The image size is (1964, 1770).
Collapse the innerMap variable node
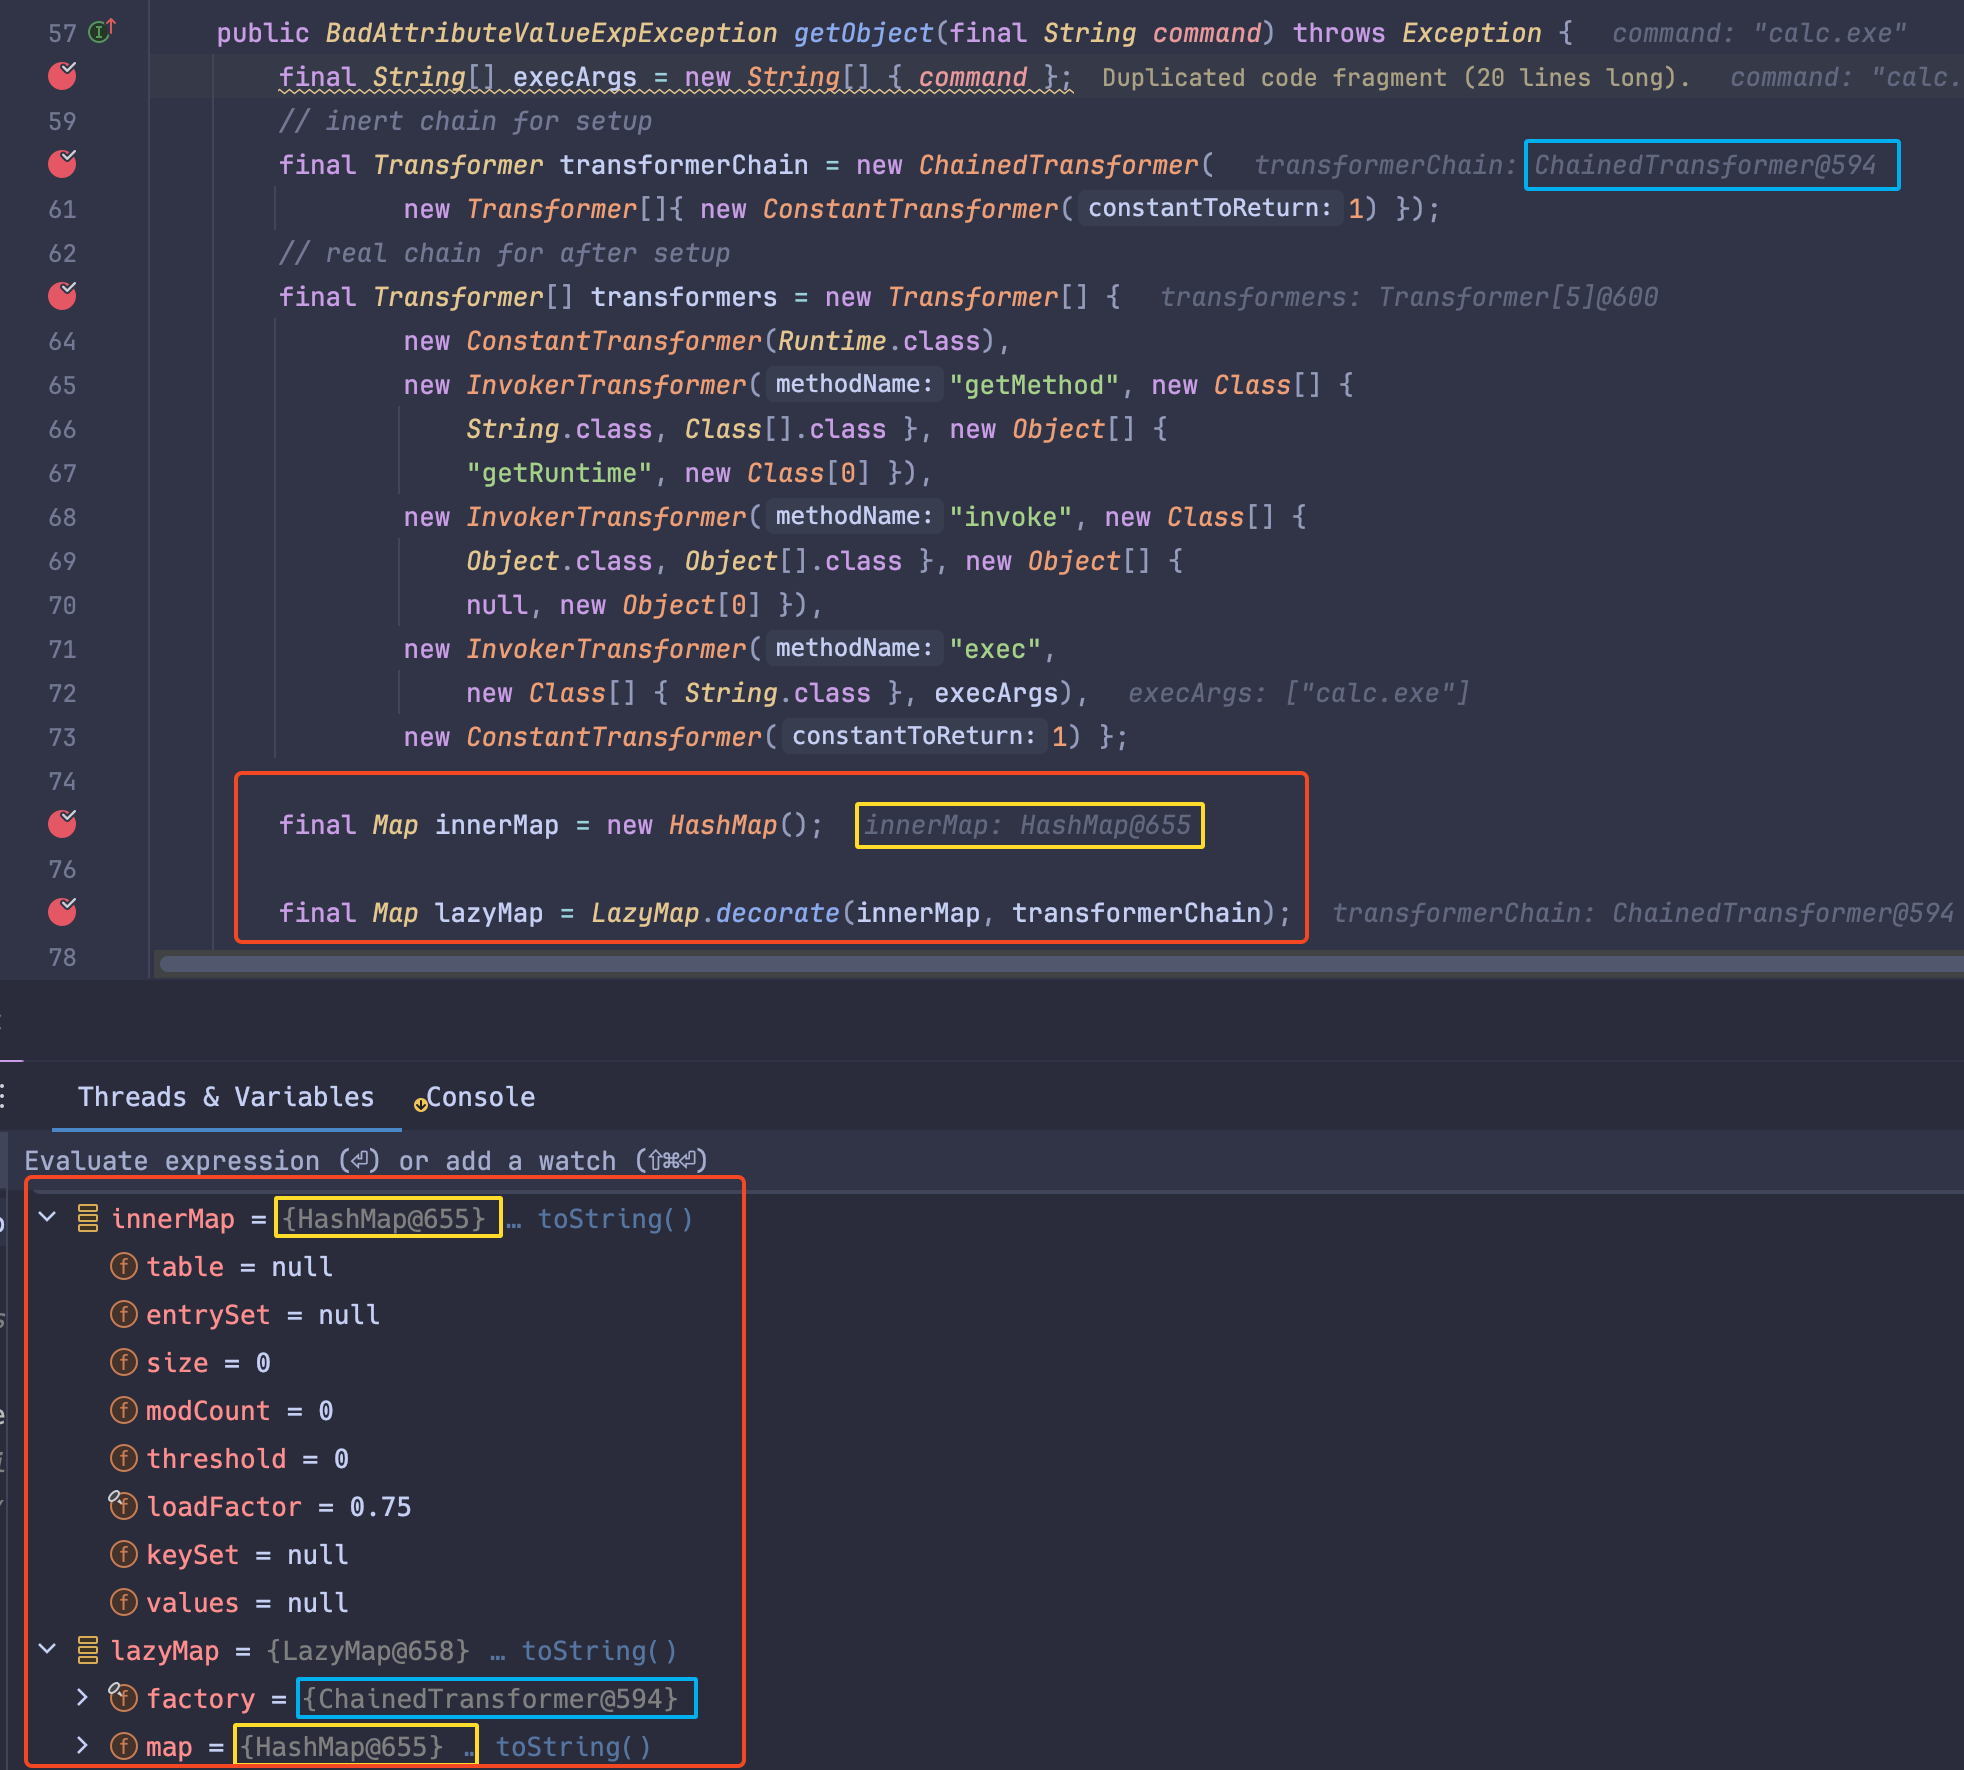(x=47, y=1218)
